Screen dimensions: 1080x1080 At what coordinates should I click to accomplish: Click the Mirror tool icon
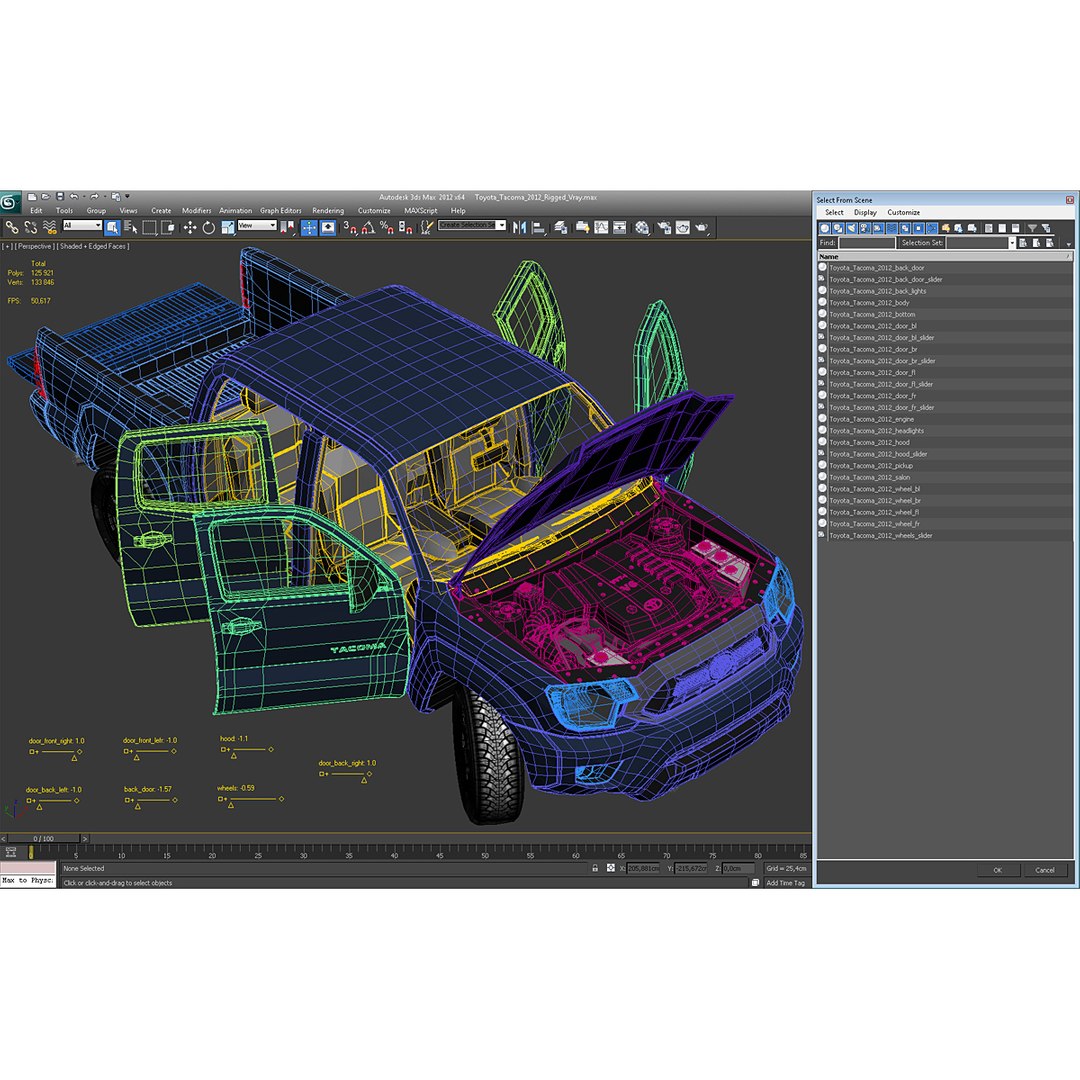(x=519, y=227)
